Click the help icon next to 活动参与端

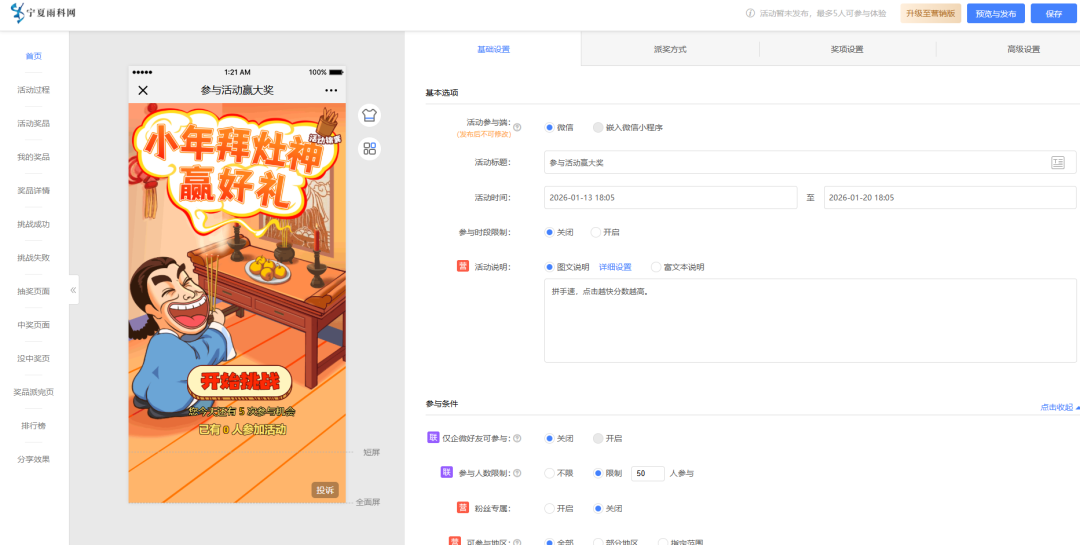coord(517,127)
